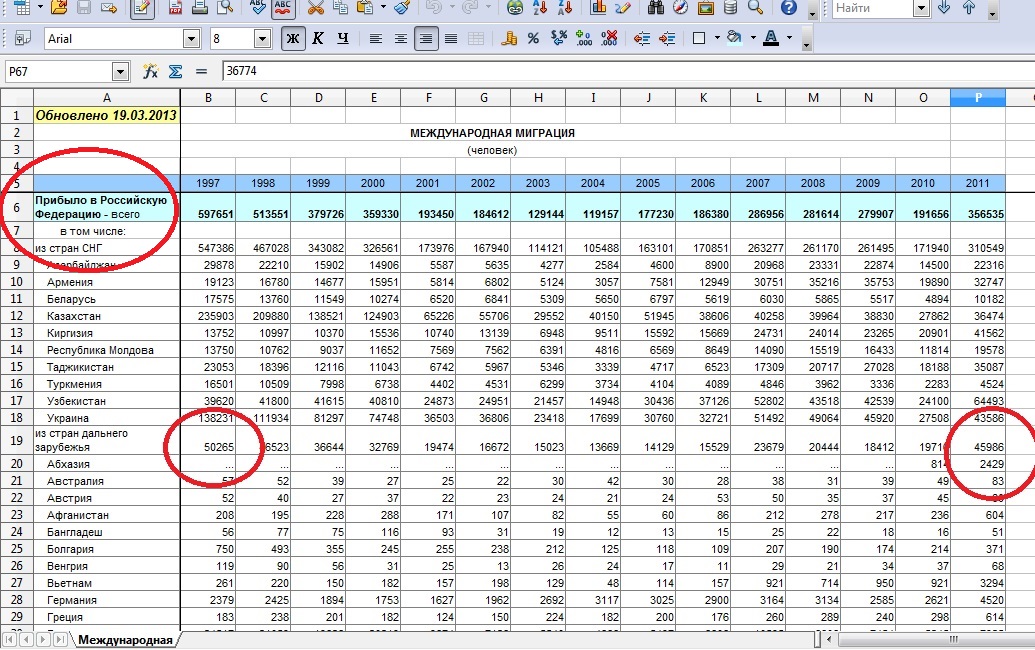Select column P header
The width and height of the screenshot is (1035, 650).
[x=977, y=97]
